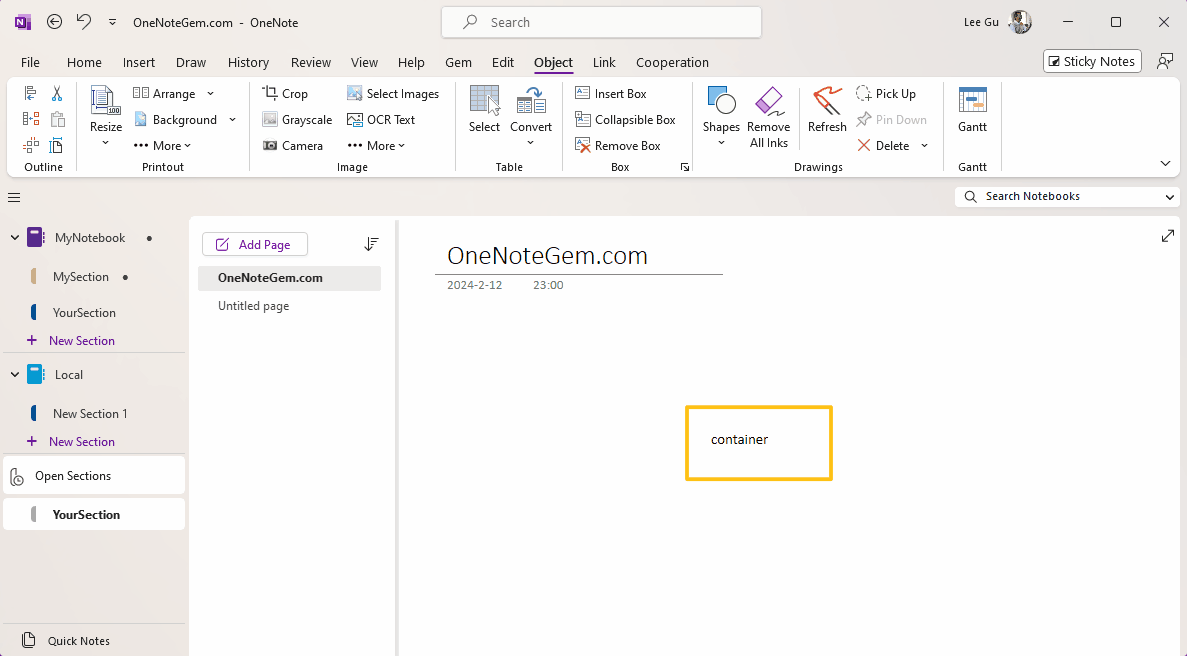Click the sort pages icon
Screen dimensions: 1187x656
click(371, 244)
